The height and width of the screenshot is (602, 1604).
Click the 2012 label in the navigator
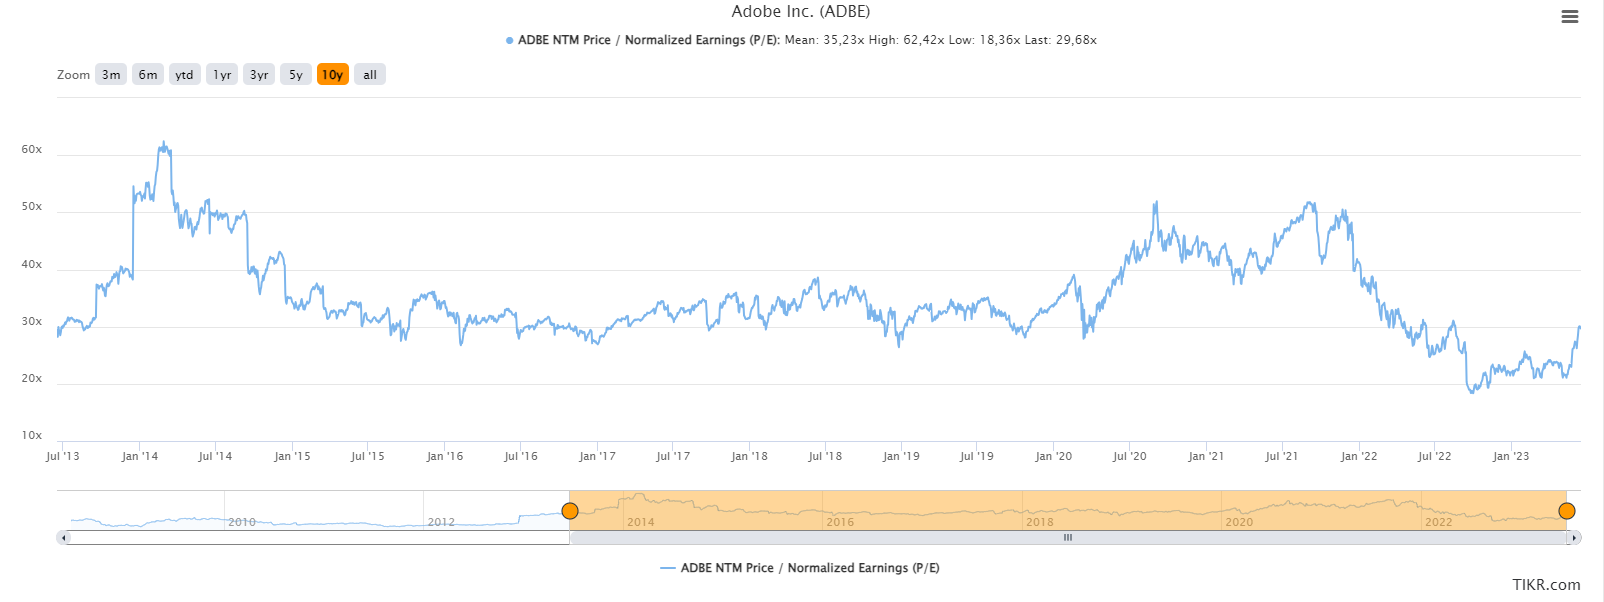coord(441,522)
